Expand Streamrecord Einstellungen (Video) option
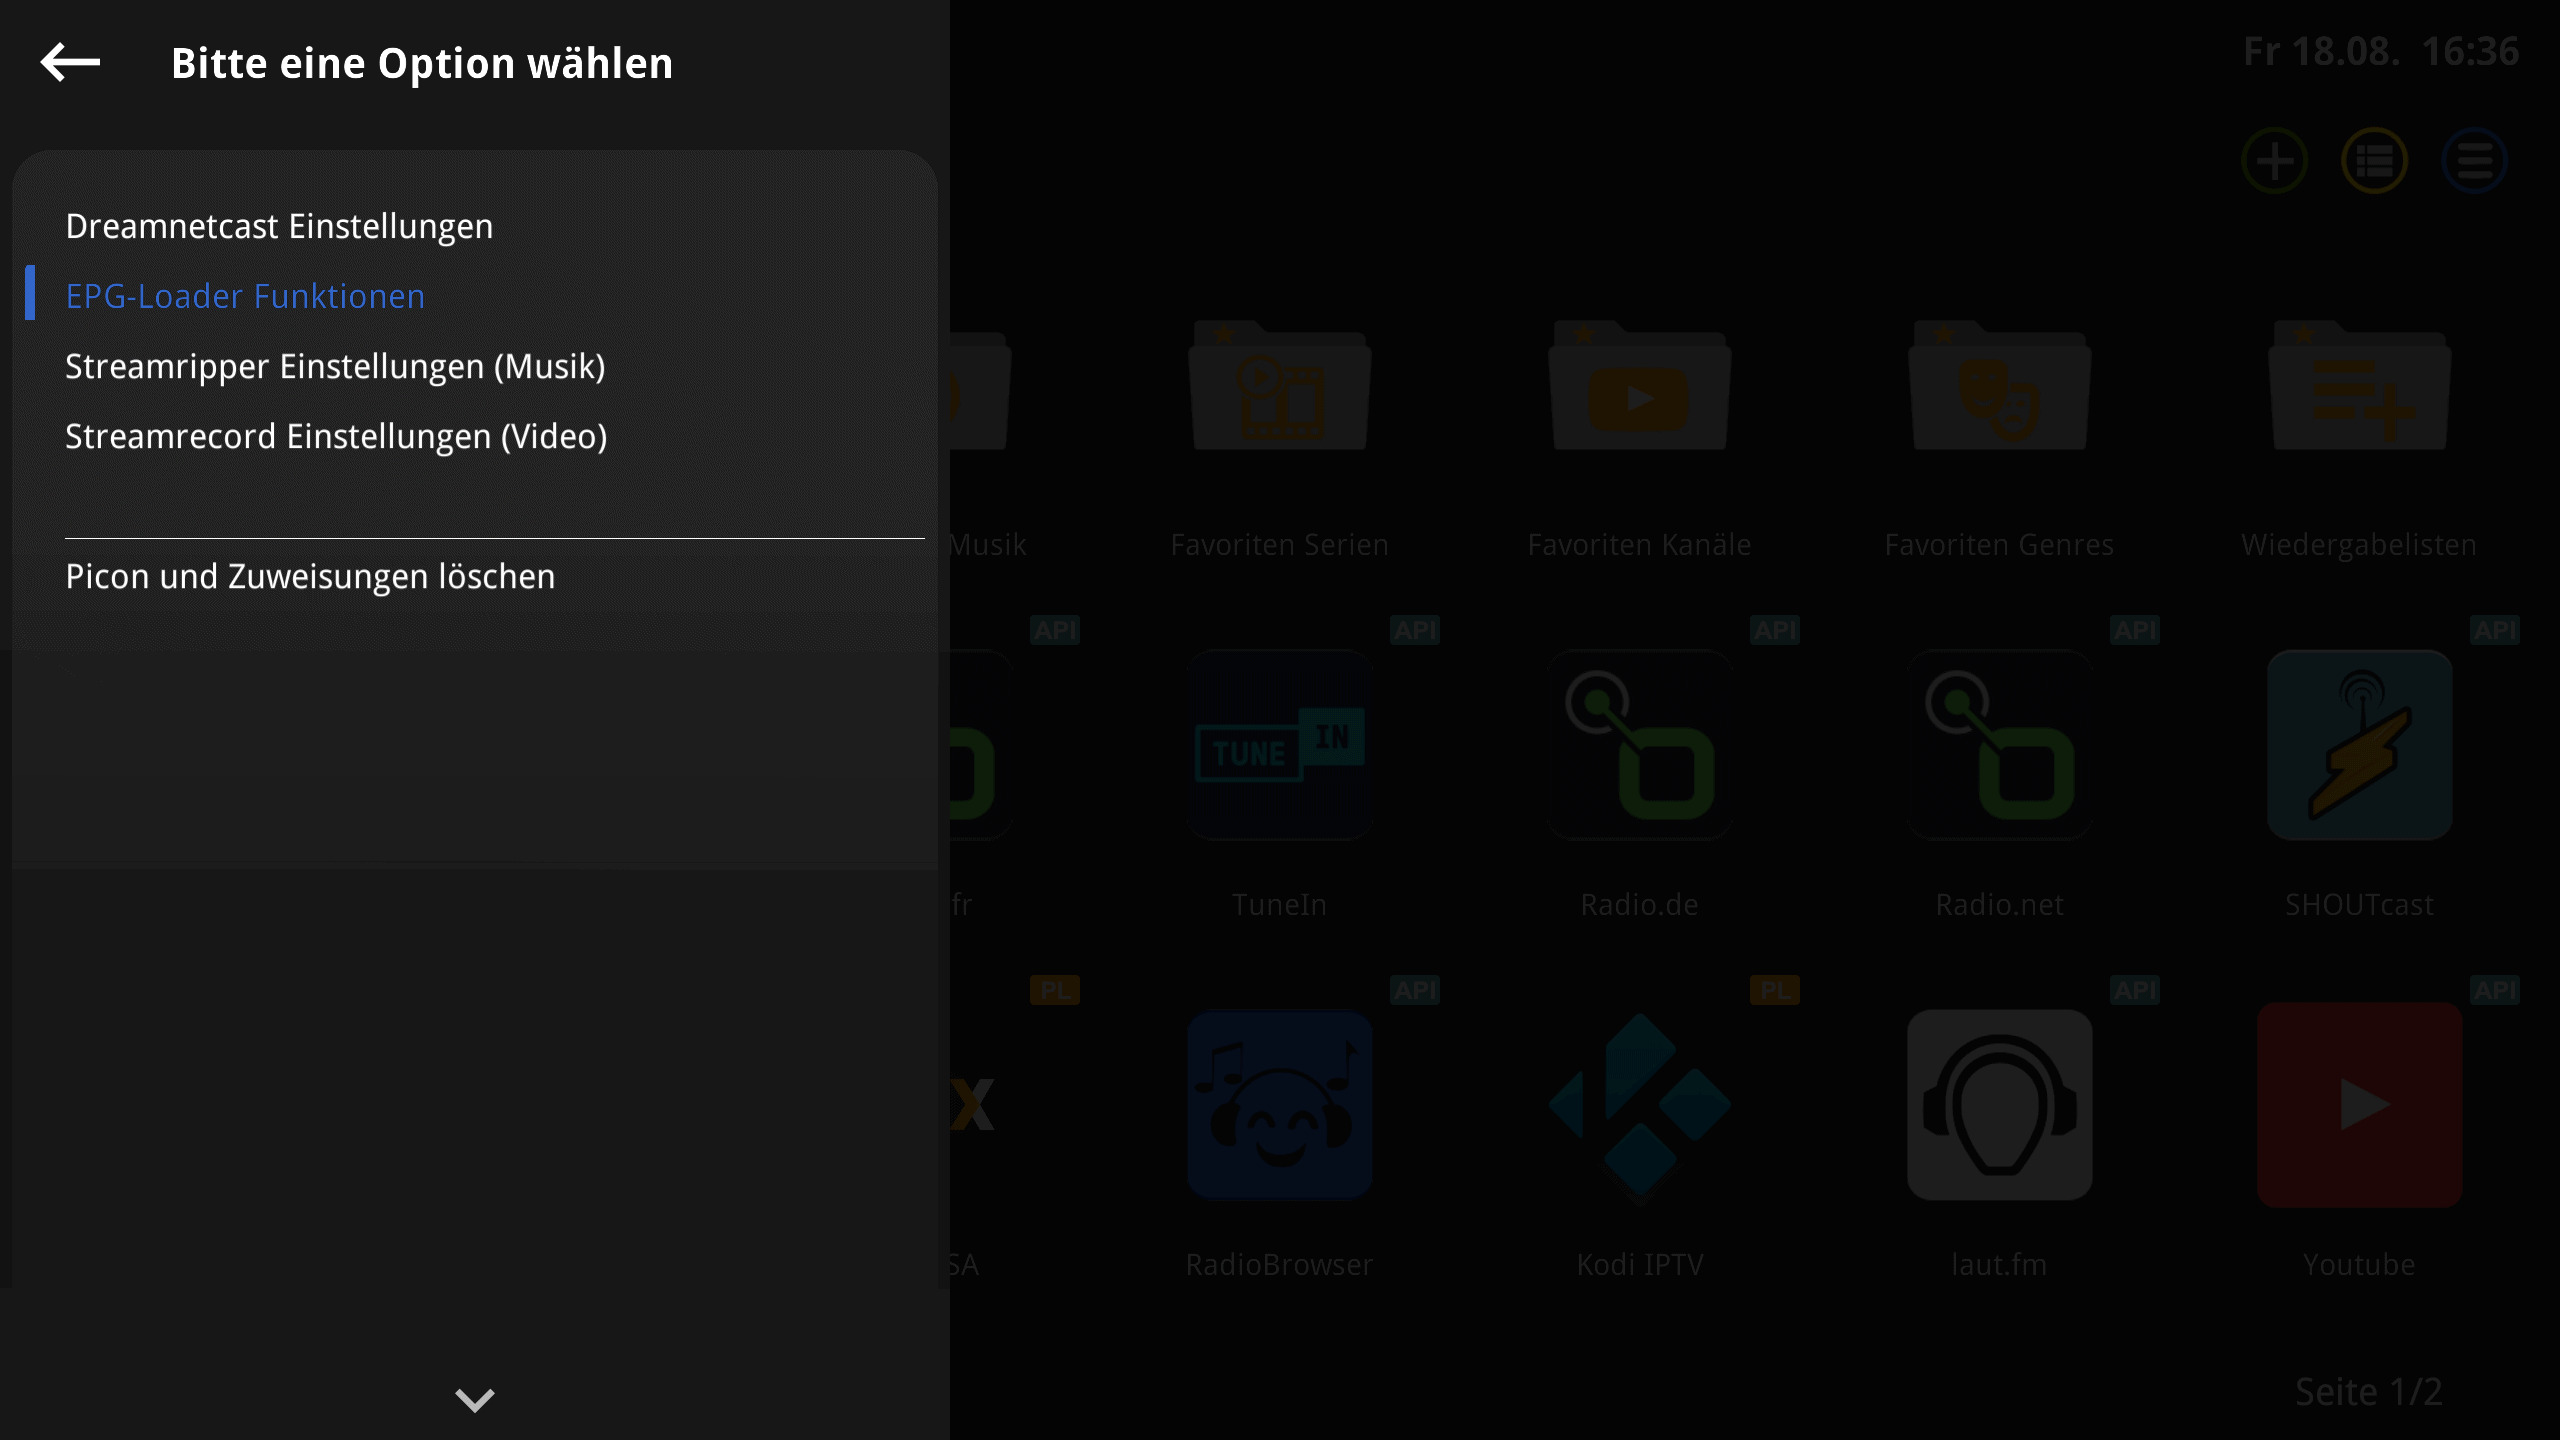 [336, 436]
